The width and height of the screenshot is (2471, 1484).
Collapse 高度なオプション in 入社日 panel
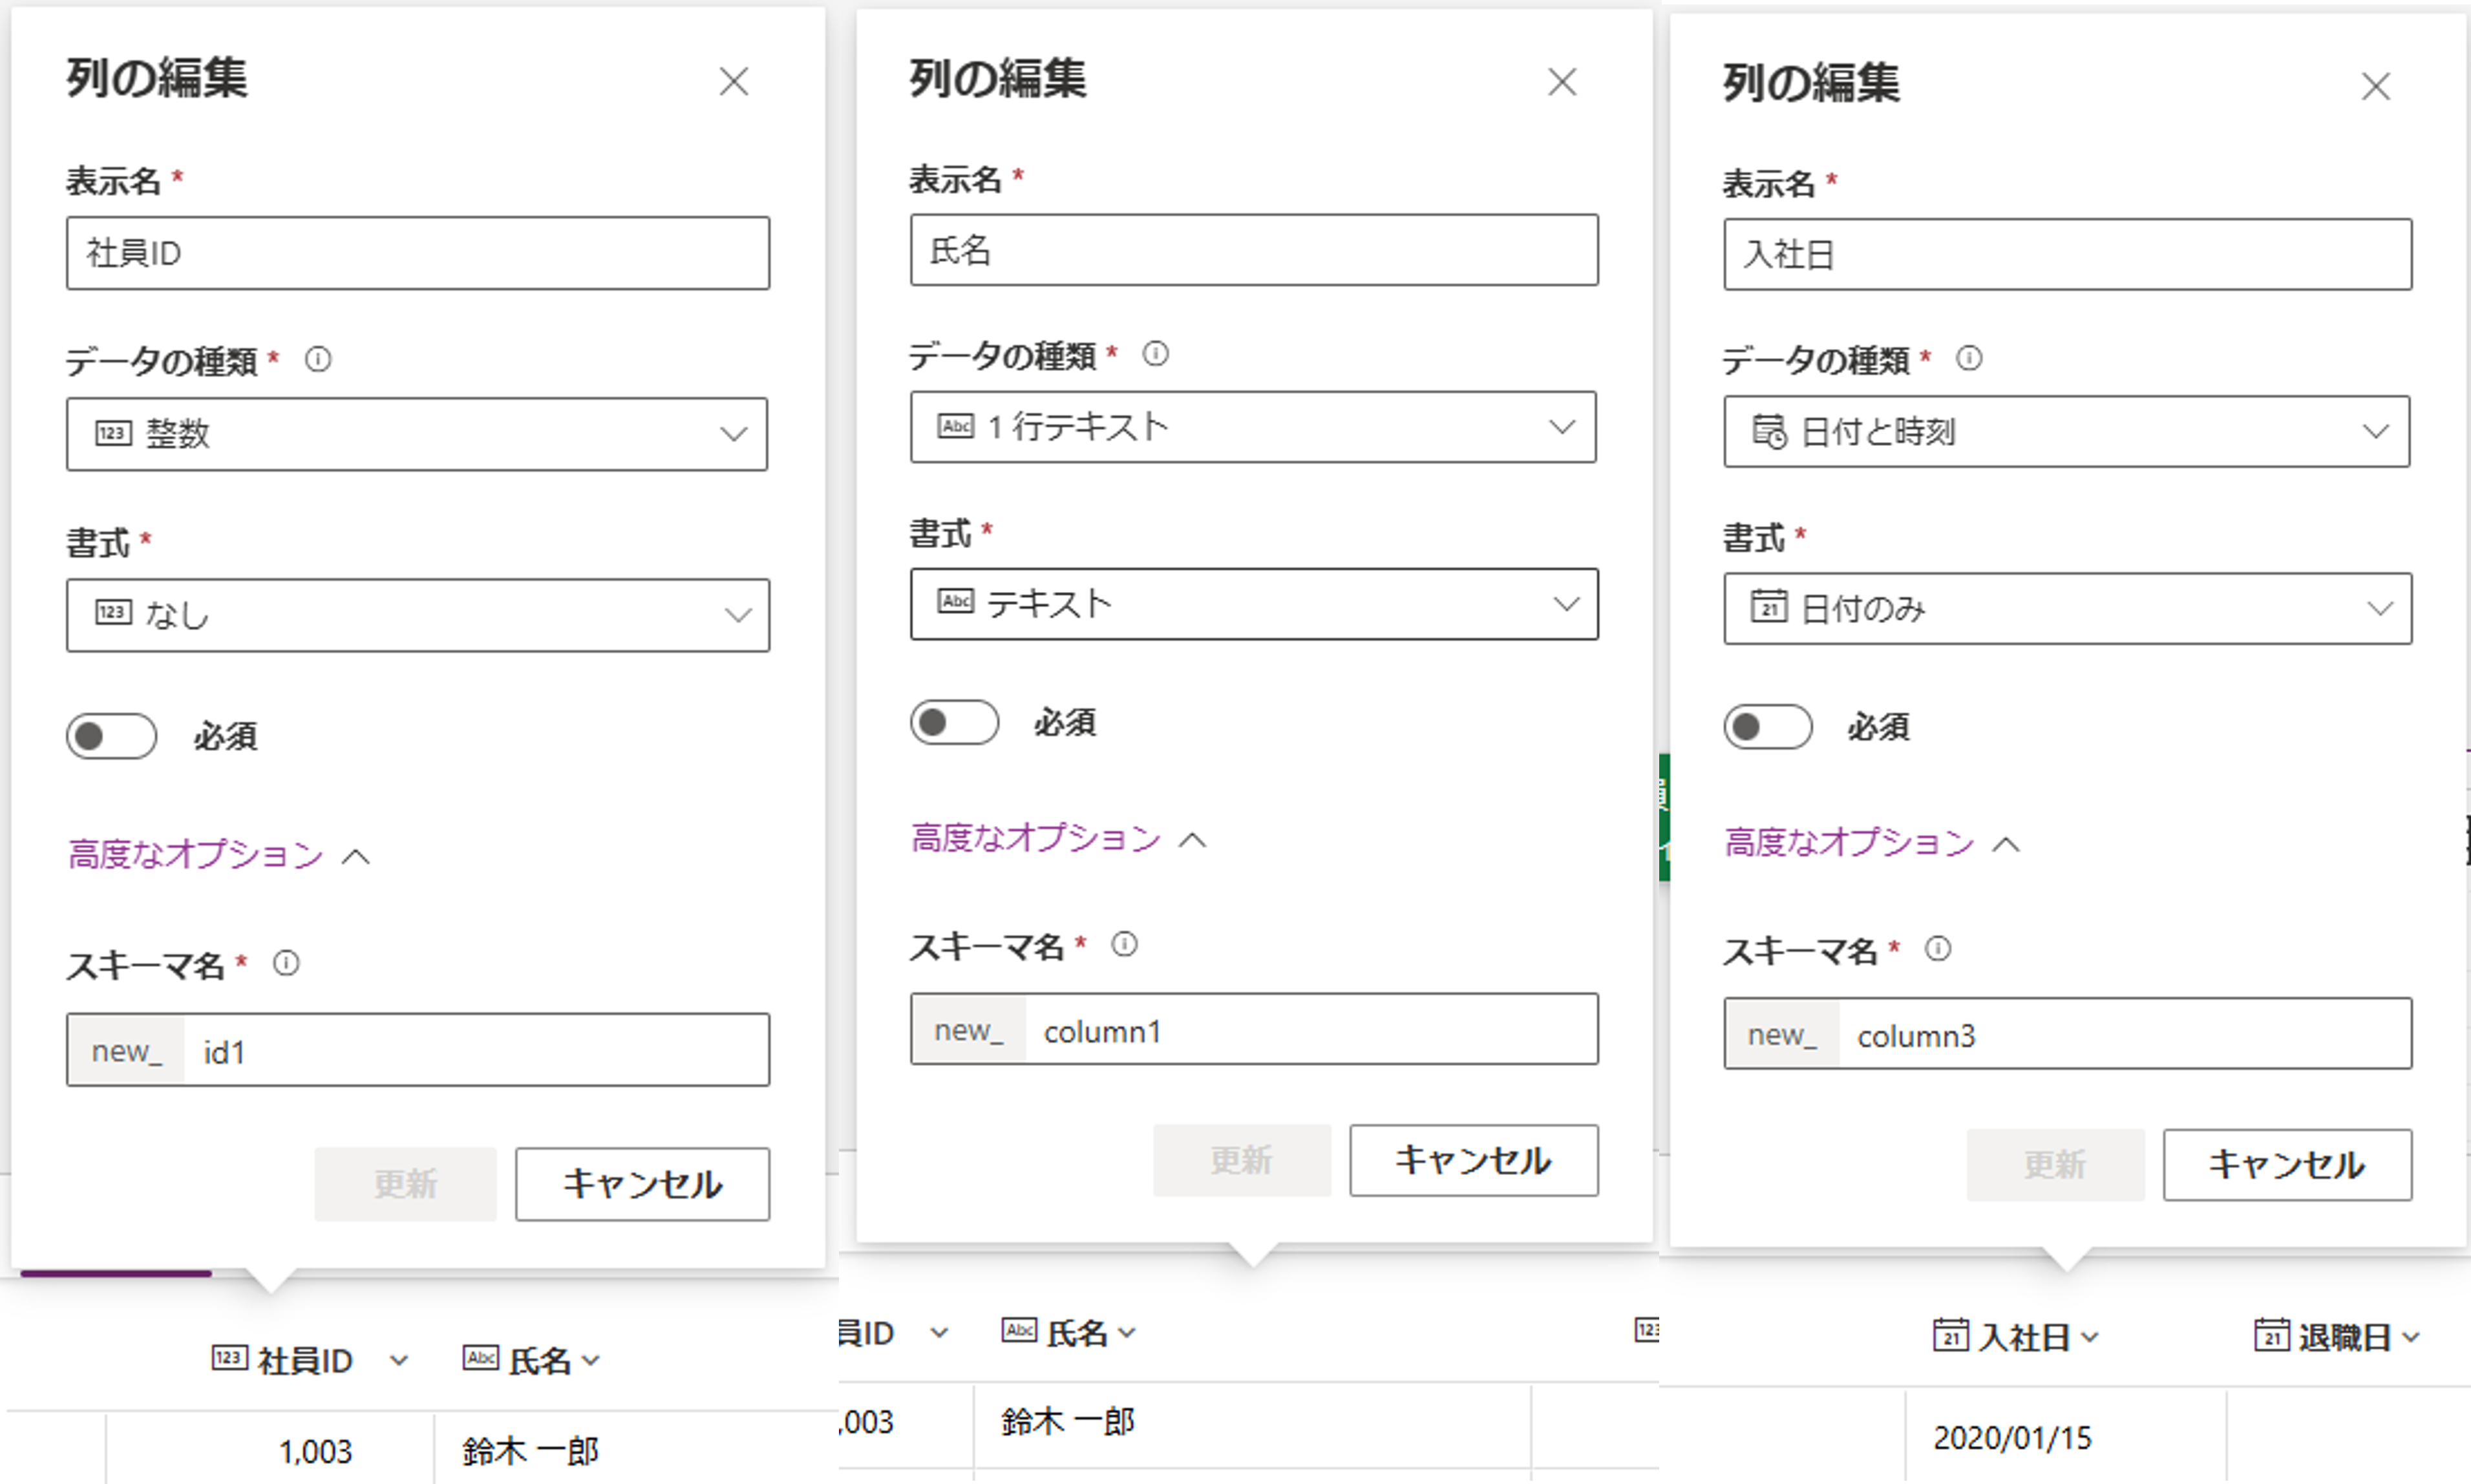click(1872, 843)
